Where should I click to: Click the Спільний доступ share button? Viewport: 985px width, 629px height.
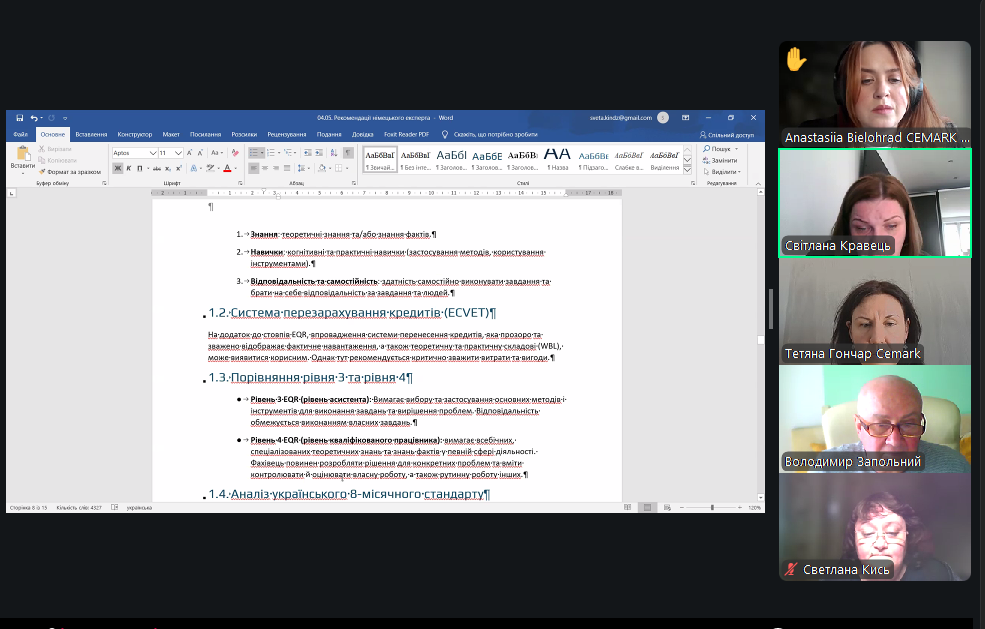[x=727, y=134]
